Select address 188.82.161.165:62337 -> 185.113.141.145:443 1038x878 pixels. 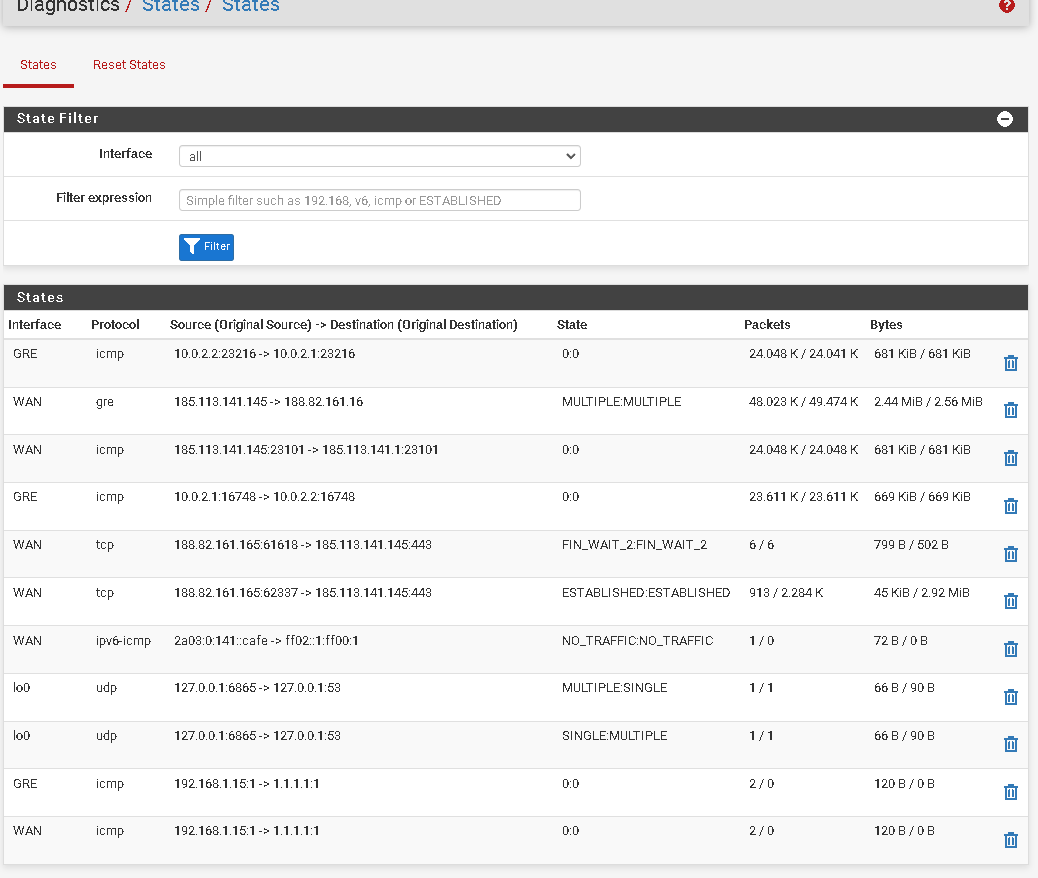[x=303, y=593]
